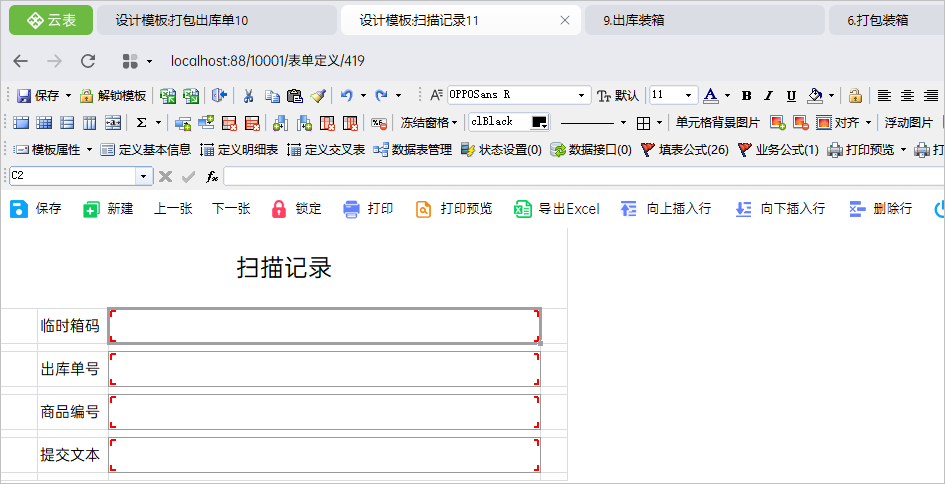Open the 冻结窗格 dropdown
Screen dimensions: 945x484
click(429, 123)
